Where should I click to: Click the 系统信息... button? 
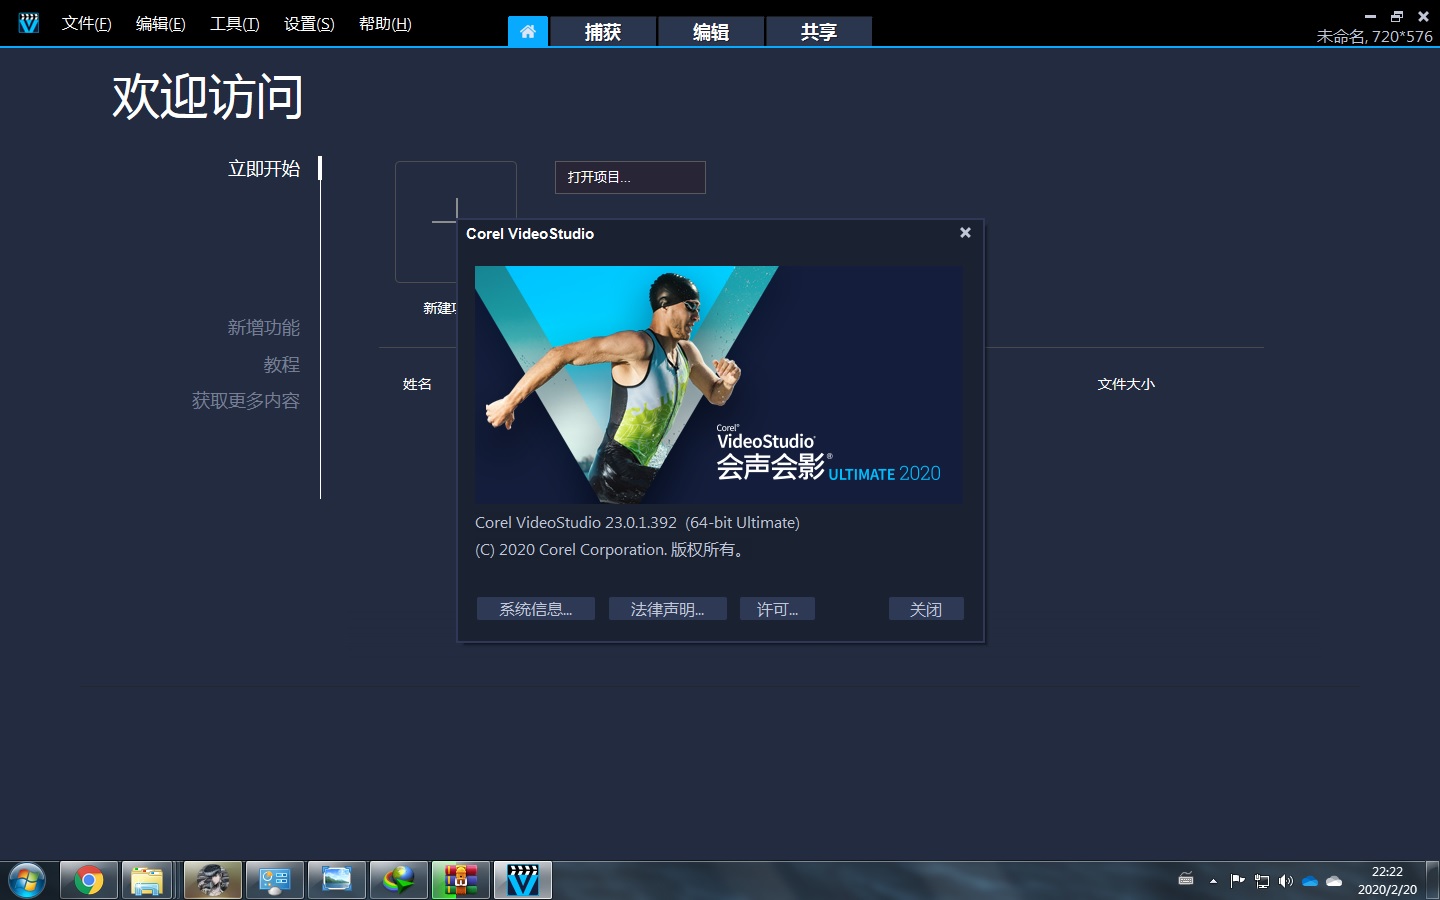[x=536, y=609]
